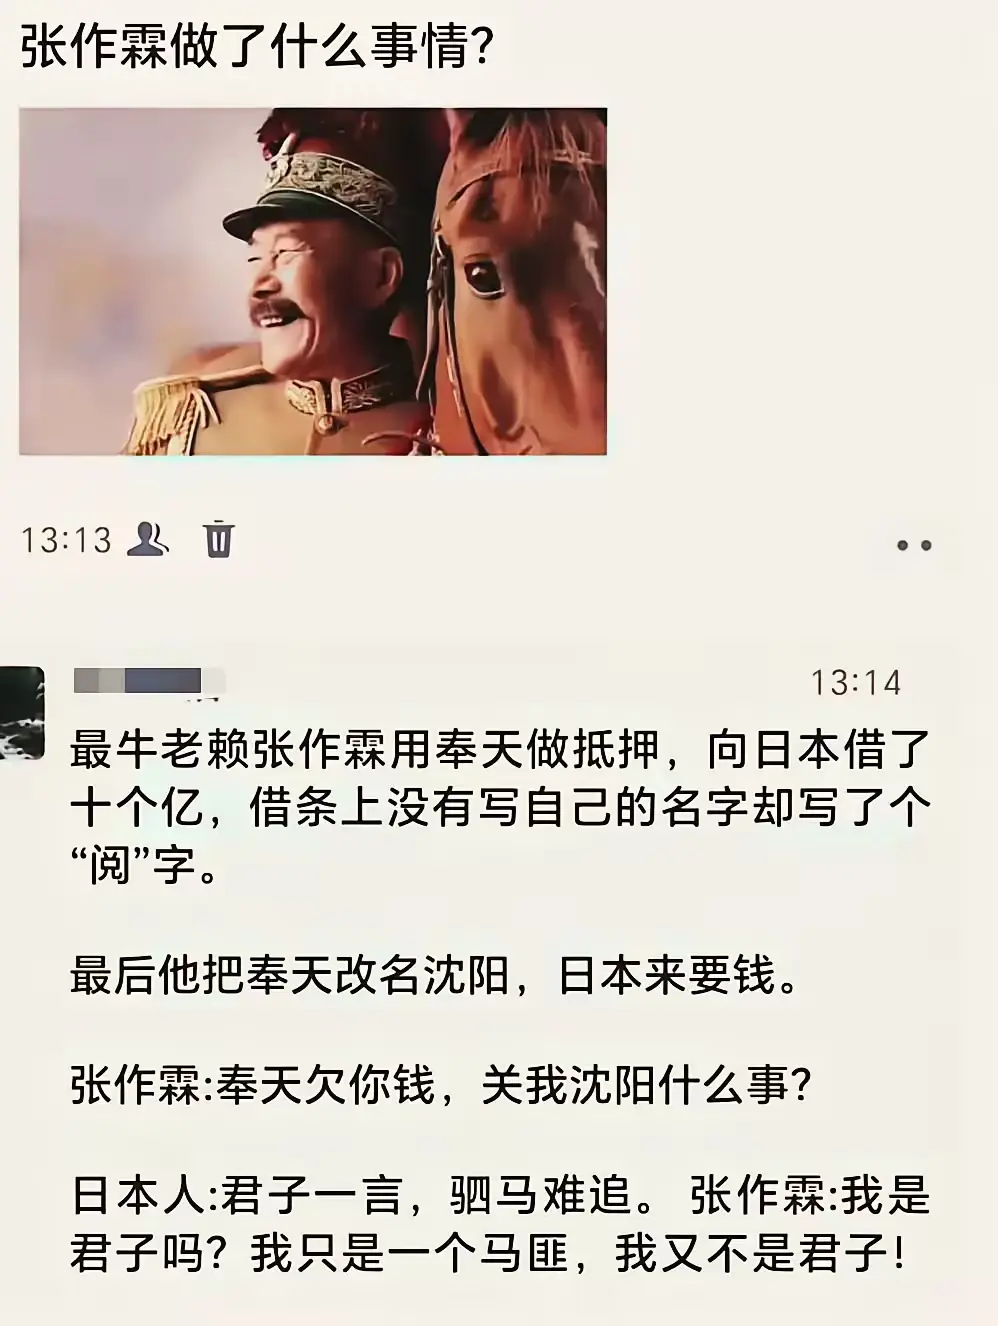Viewport: 998px width, 1326px height.
Task: Tap the line 张作霖:奉天欠你钱
Action: click(x=440, y=1085)
